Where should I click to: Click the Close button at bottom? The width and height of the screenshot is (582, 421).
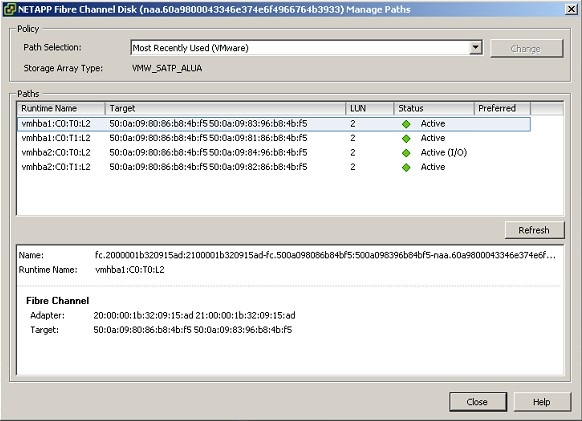pos(478,402)
